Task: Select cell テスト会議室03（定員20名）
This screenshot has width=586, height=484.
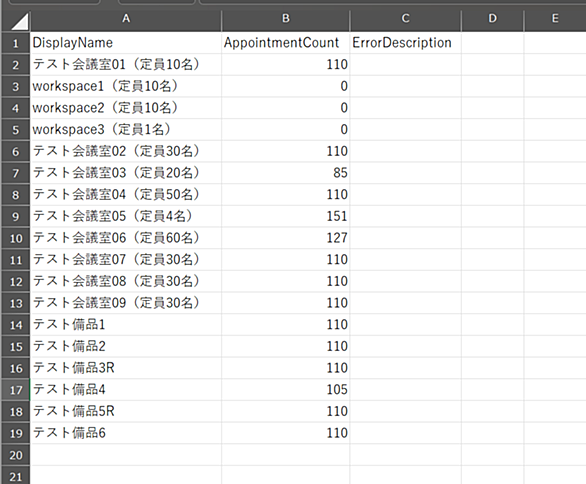Action: pyautogui.click(x=126, y=173)
